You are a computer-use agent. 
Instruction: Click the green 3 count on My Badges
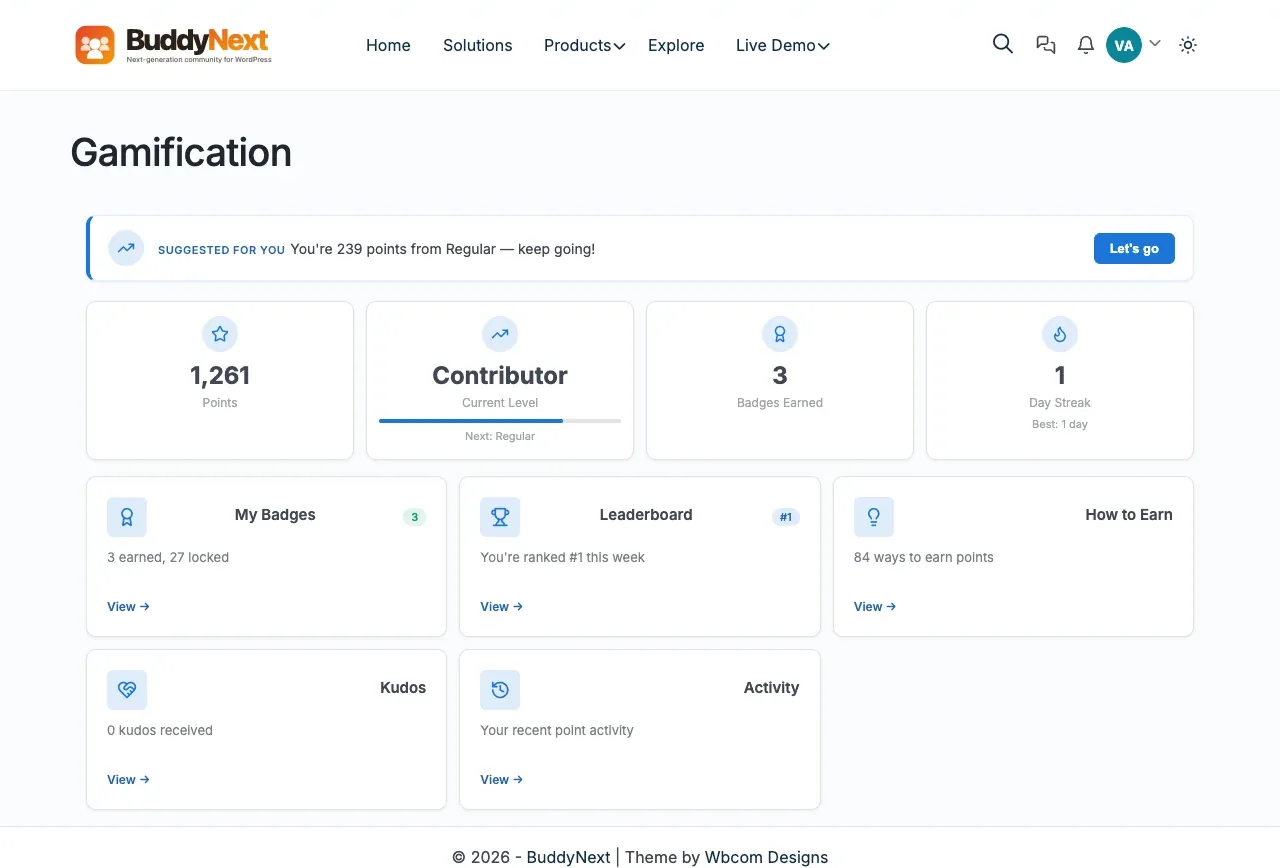click(x=414, y=517)
